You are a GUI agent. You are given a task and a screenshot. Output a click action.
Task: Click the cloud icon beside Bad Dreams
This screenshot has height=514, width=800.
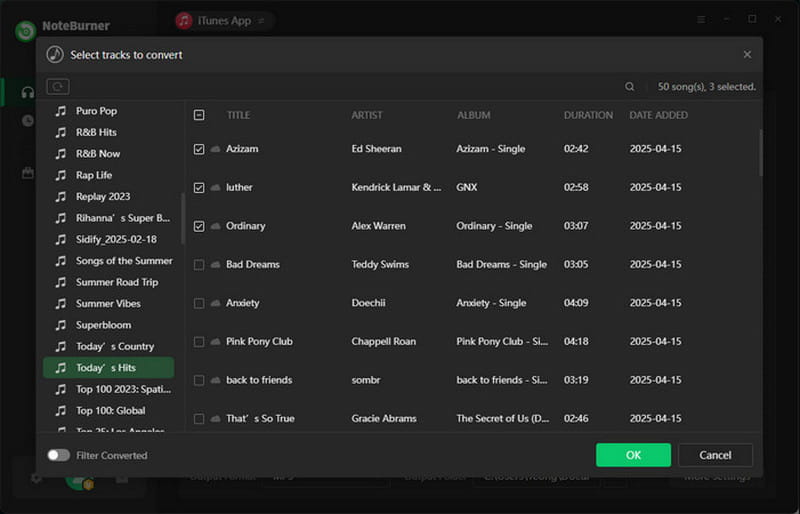(x=216, y=264)
